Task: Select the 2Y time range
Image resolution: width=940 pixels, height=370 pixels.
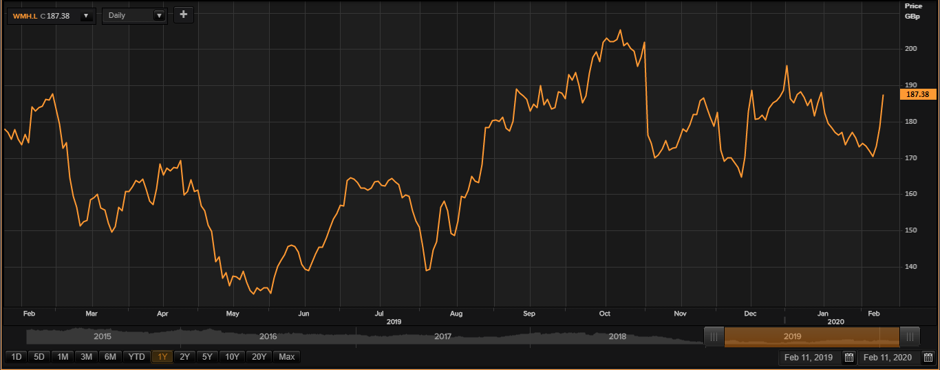Action: (x=185, y=357)
